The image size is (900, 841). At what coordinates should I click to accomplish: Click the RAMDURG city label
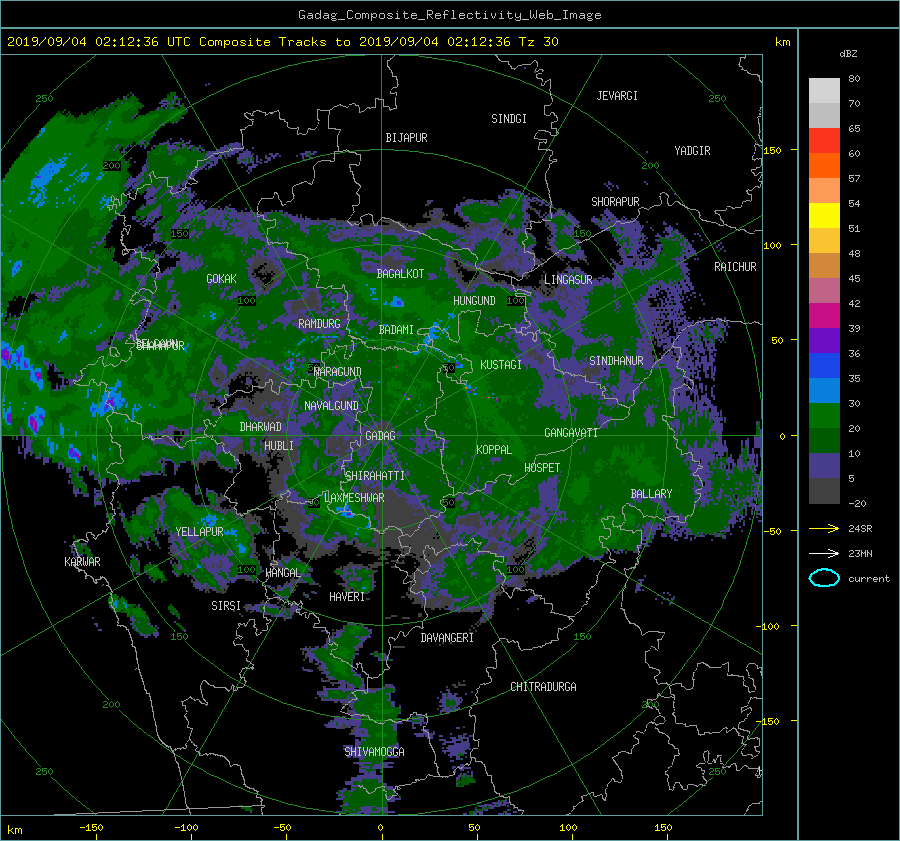pos(319,324)
